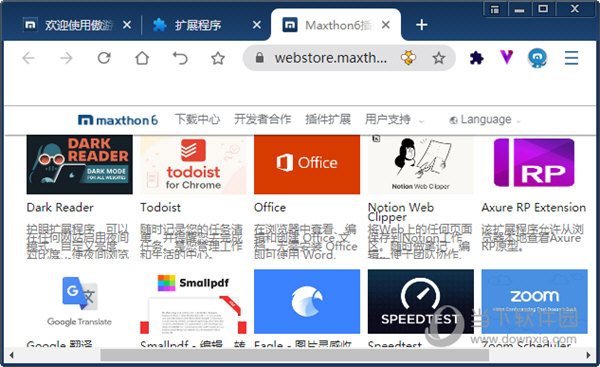Open the Axure RP extension thumbnail

(534, 165)
